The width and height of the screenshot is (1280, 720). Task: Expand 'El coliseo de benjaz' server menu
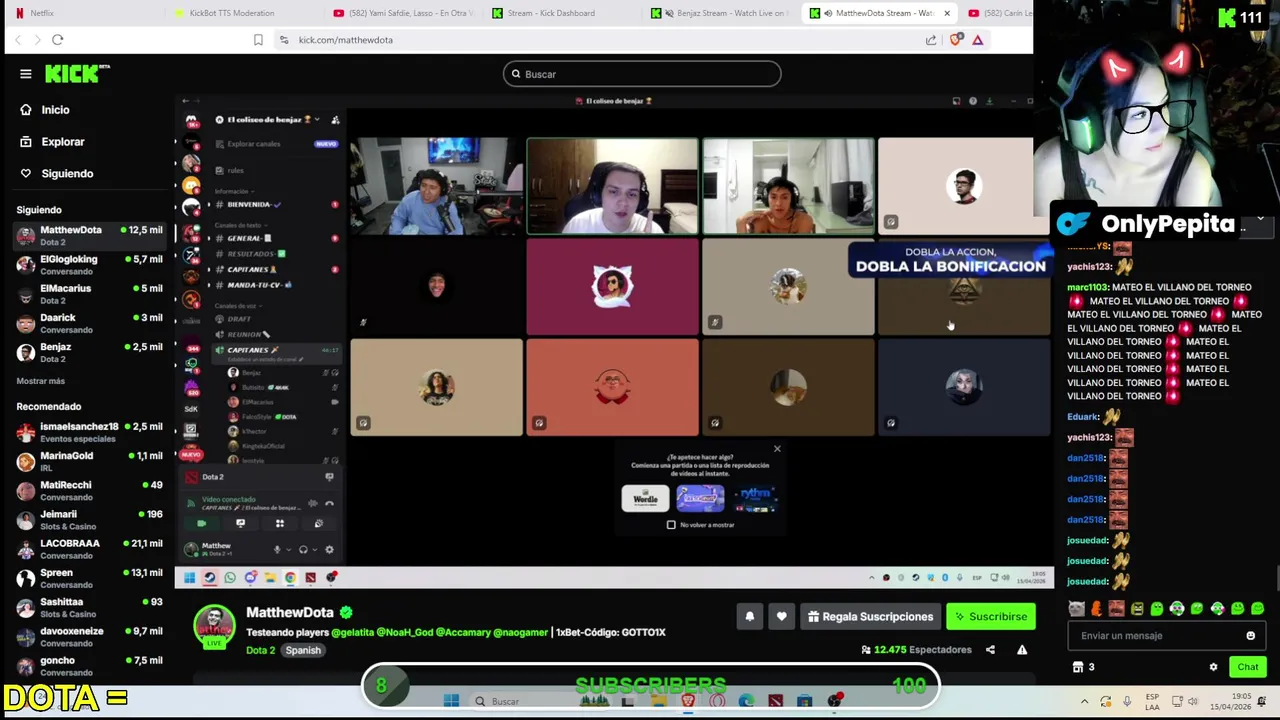317,120
